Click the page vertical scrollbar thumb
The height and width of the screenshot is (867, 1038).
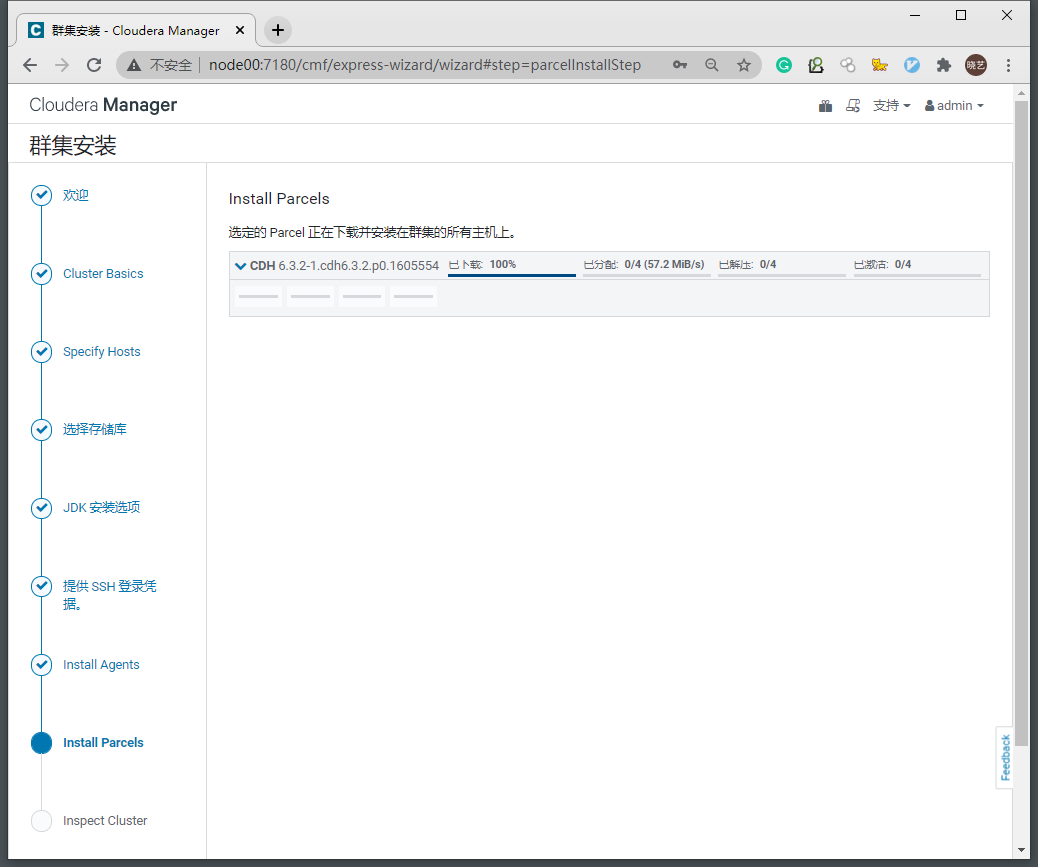point(1021,424)
